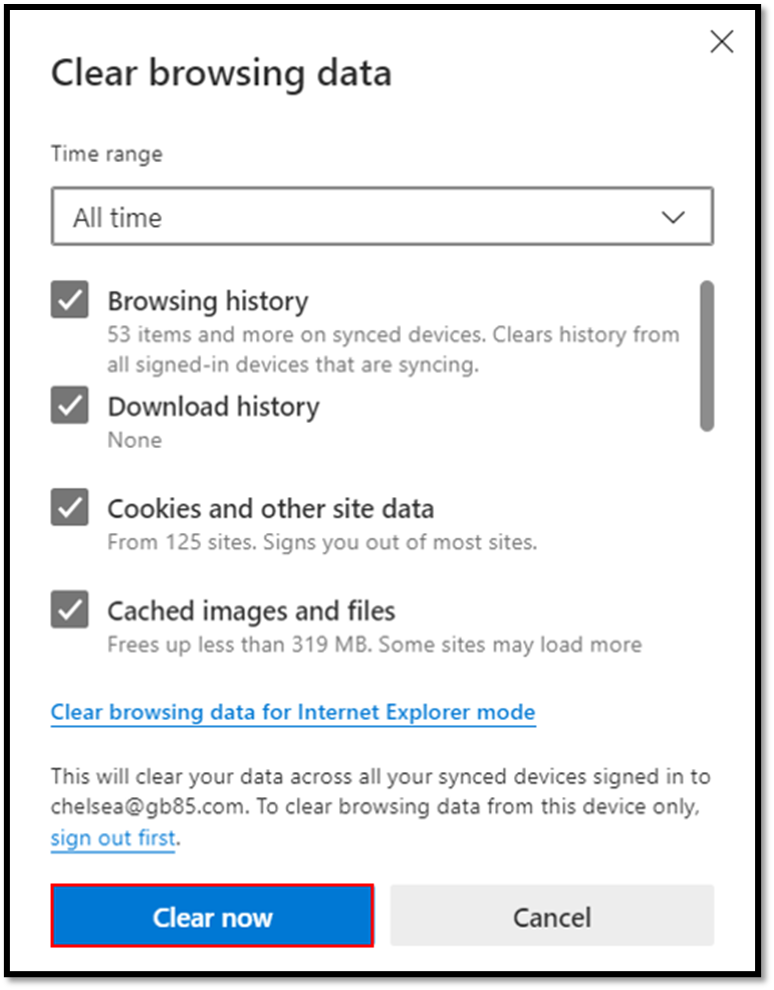This screenshot has width=774, height=990.
Task: Cancel the clear browsing data dialog
Action: pyautogui.click(x=551, y=916)
